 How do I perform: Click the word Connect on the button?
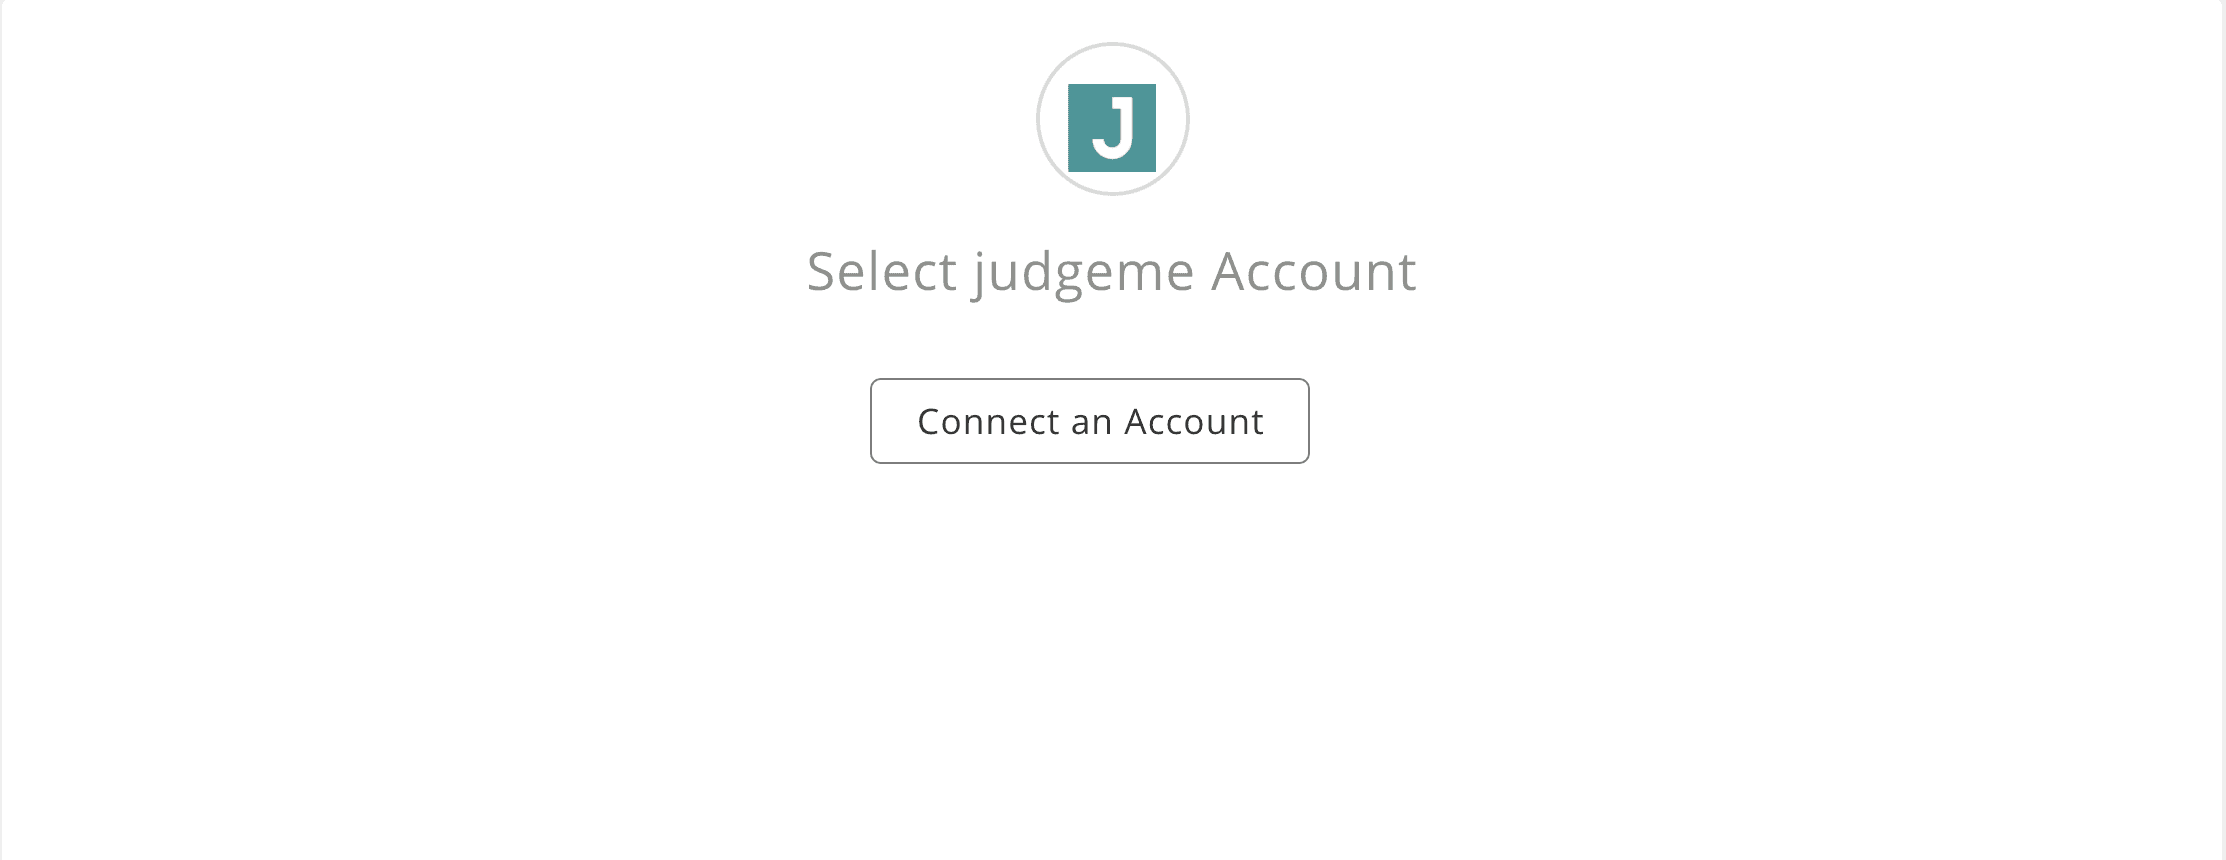[988, 422]
